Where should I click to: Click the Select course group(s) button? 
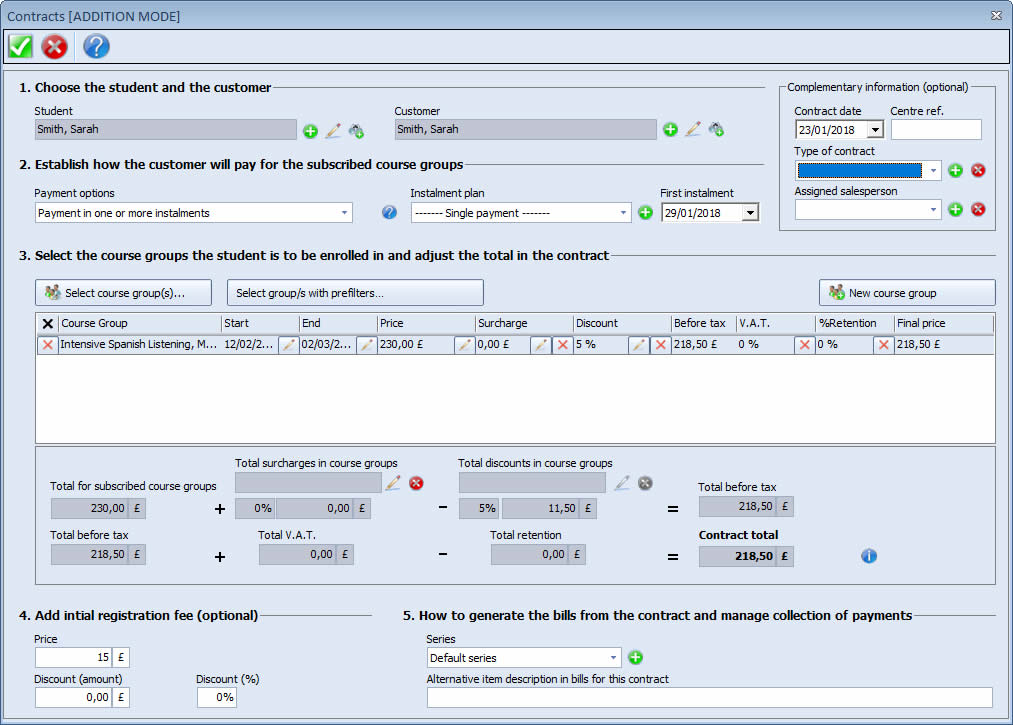click(123, 293)
